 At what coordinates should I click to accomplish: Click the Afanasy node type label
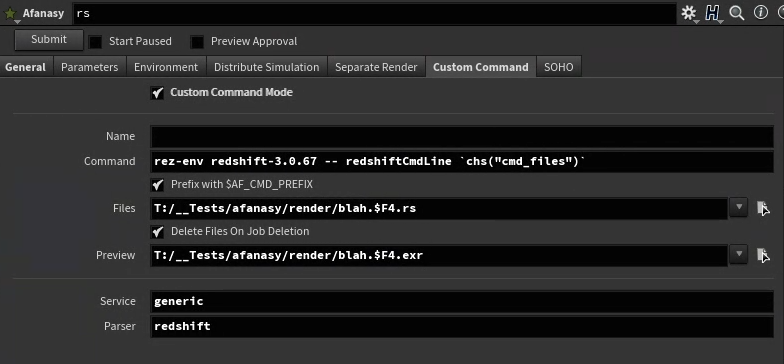tap(43, 14)
